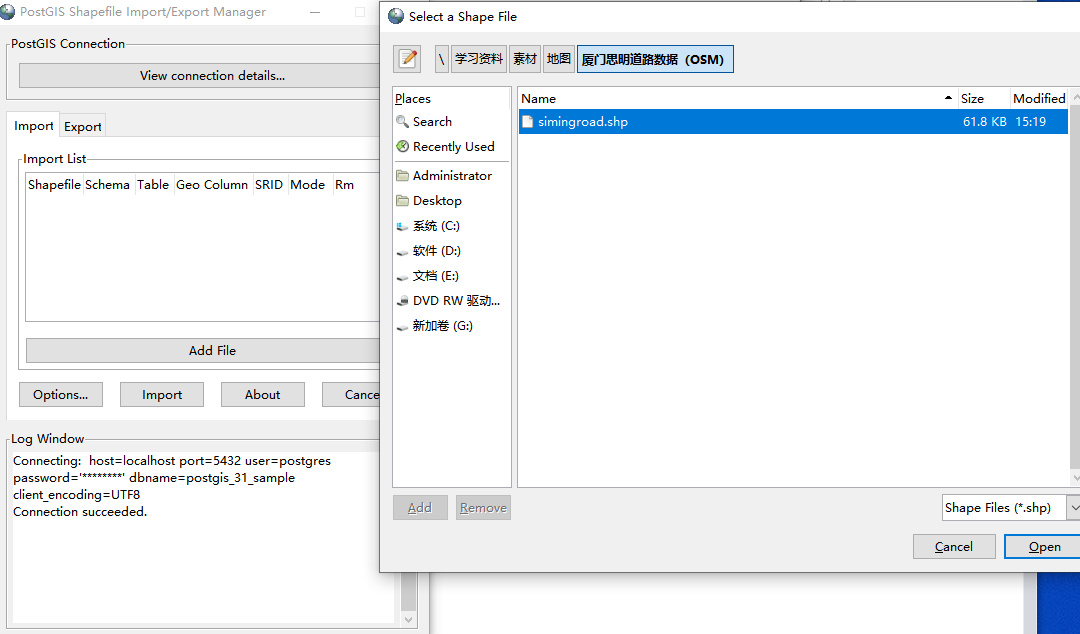Click the Geo Column header
Image resolution: width=1080 pixels, height=634 pixels.
pyautogui.click(x=212, y=185)
